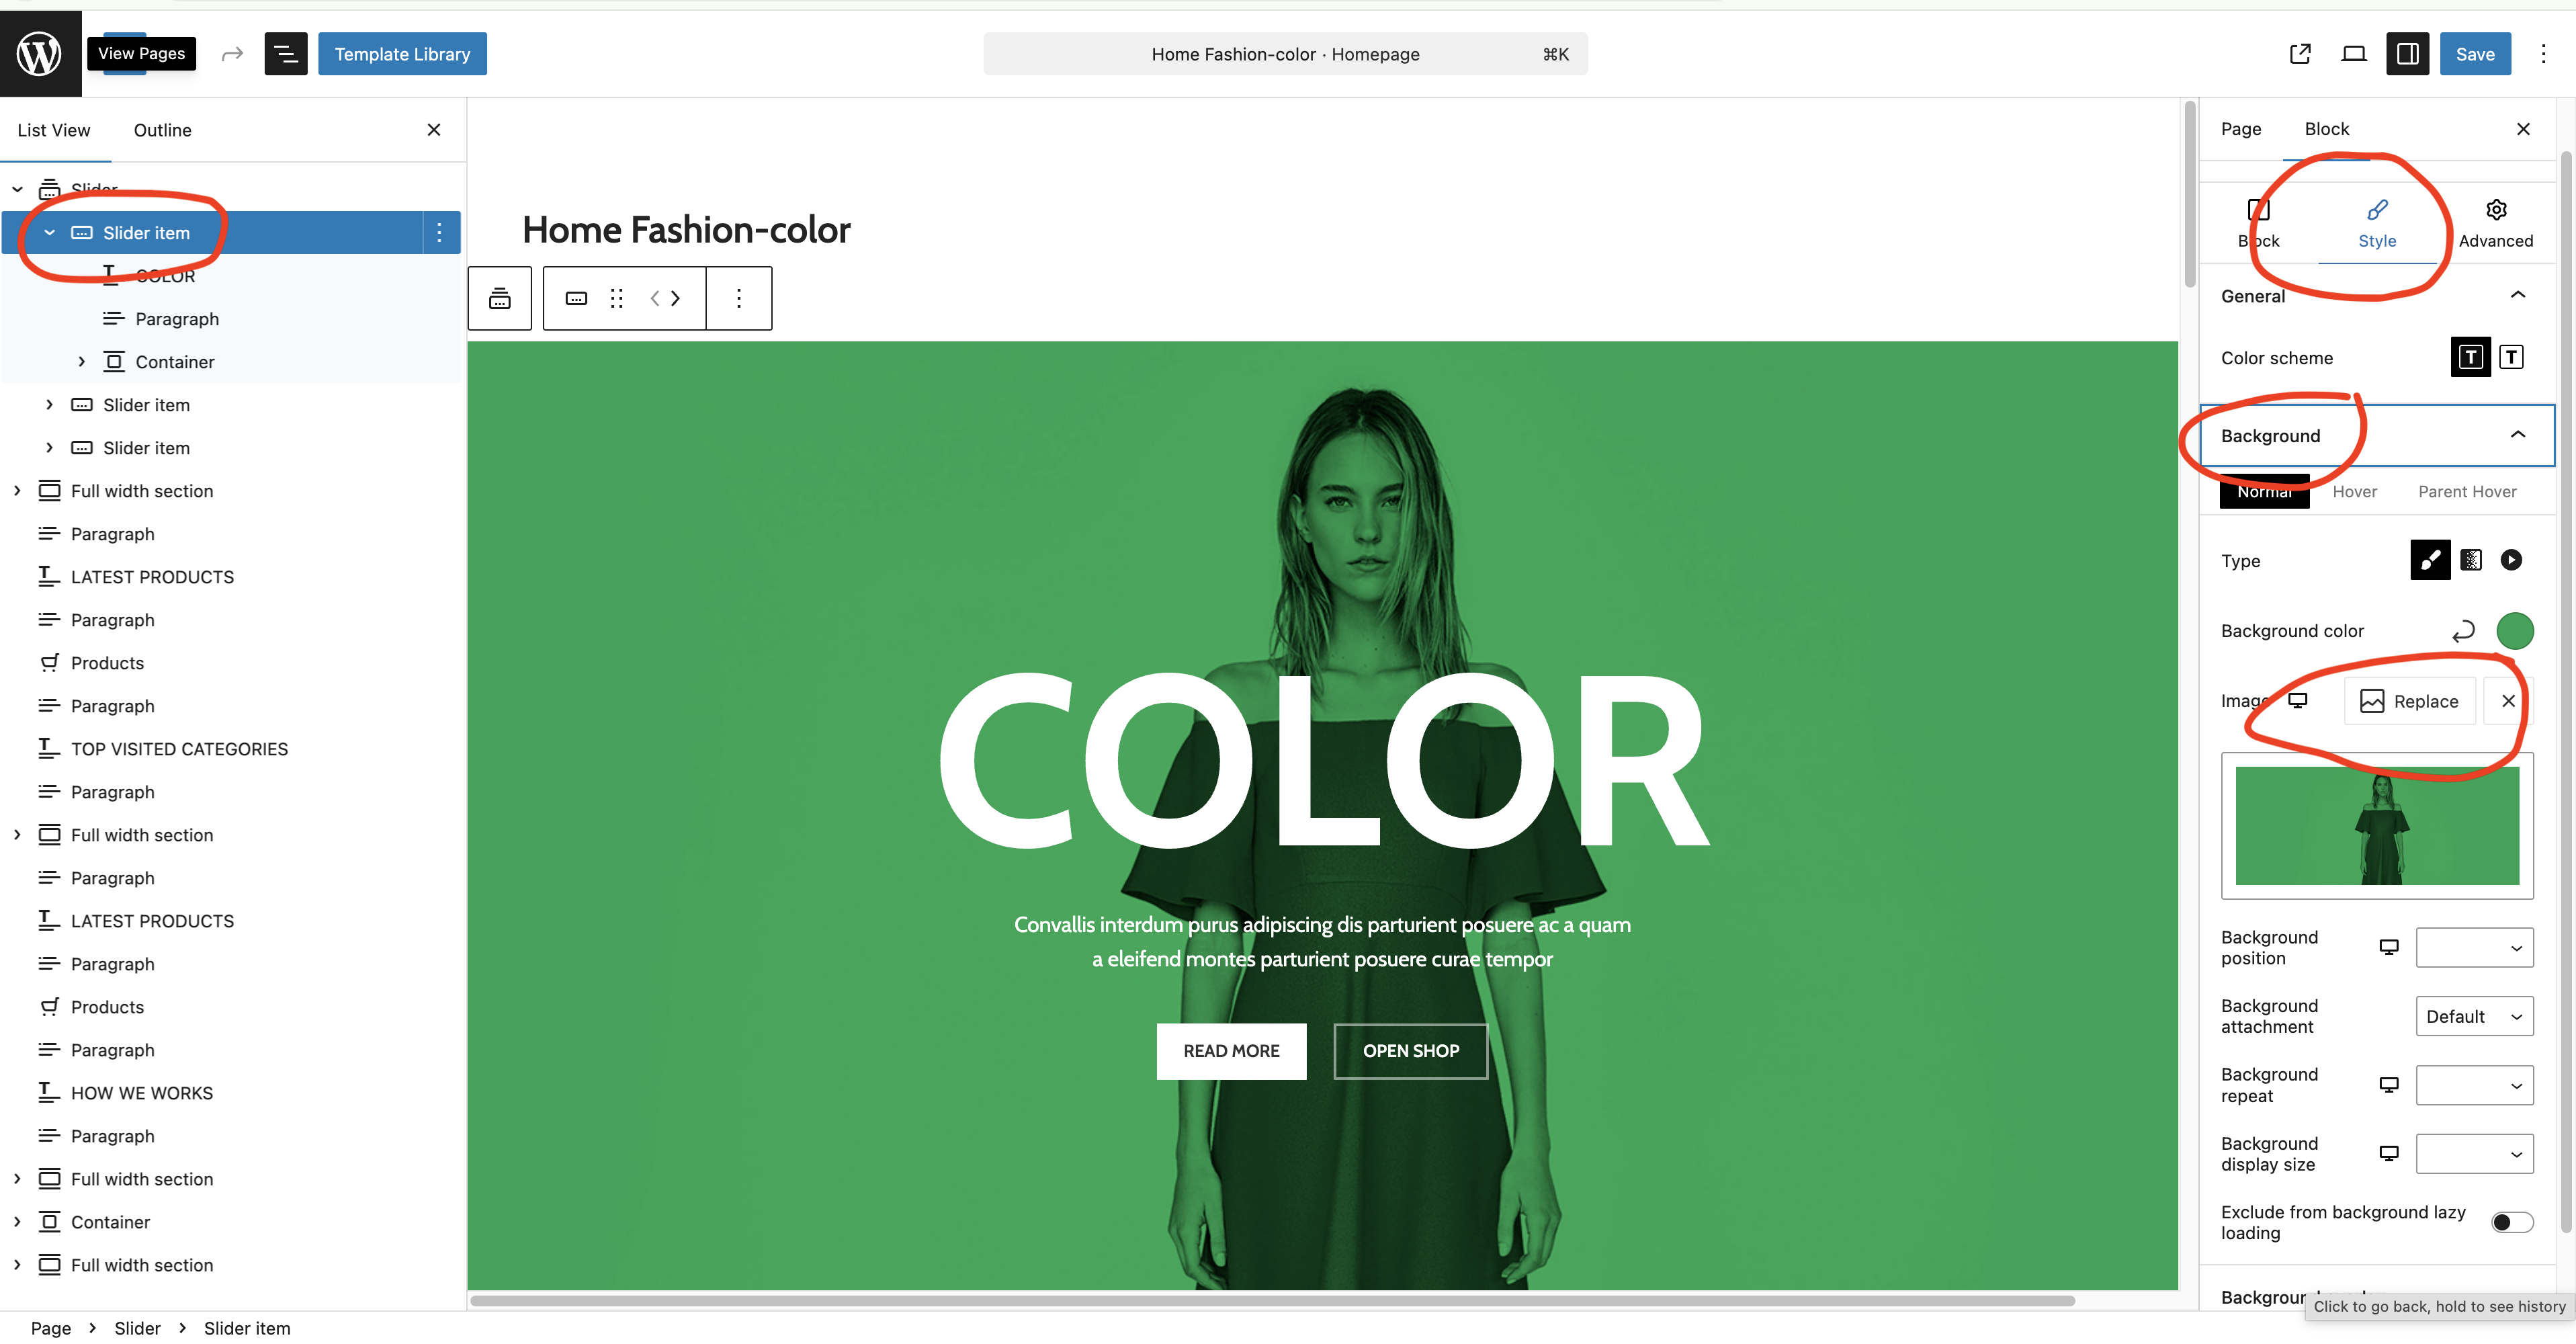Toggle the document overview list icon
The height and width of the screenshot is (1344, 2576).
[286, 54]
